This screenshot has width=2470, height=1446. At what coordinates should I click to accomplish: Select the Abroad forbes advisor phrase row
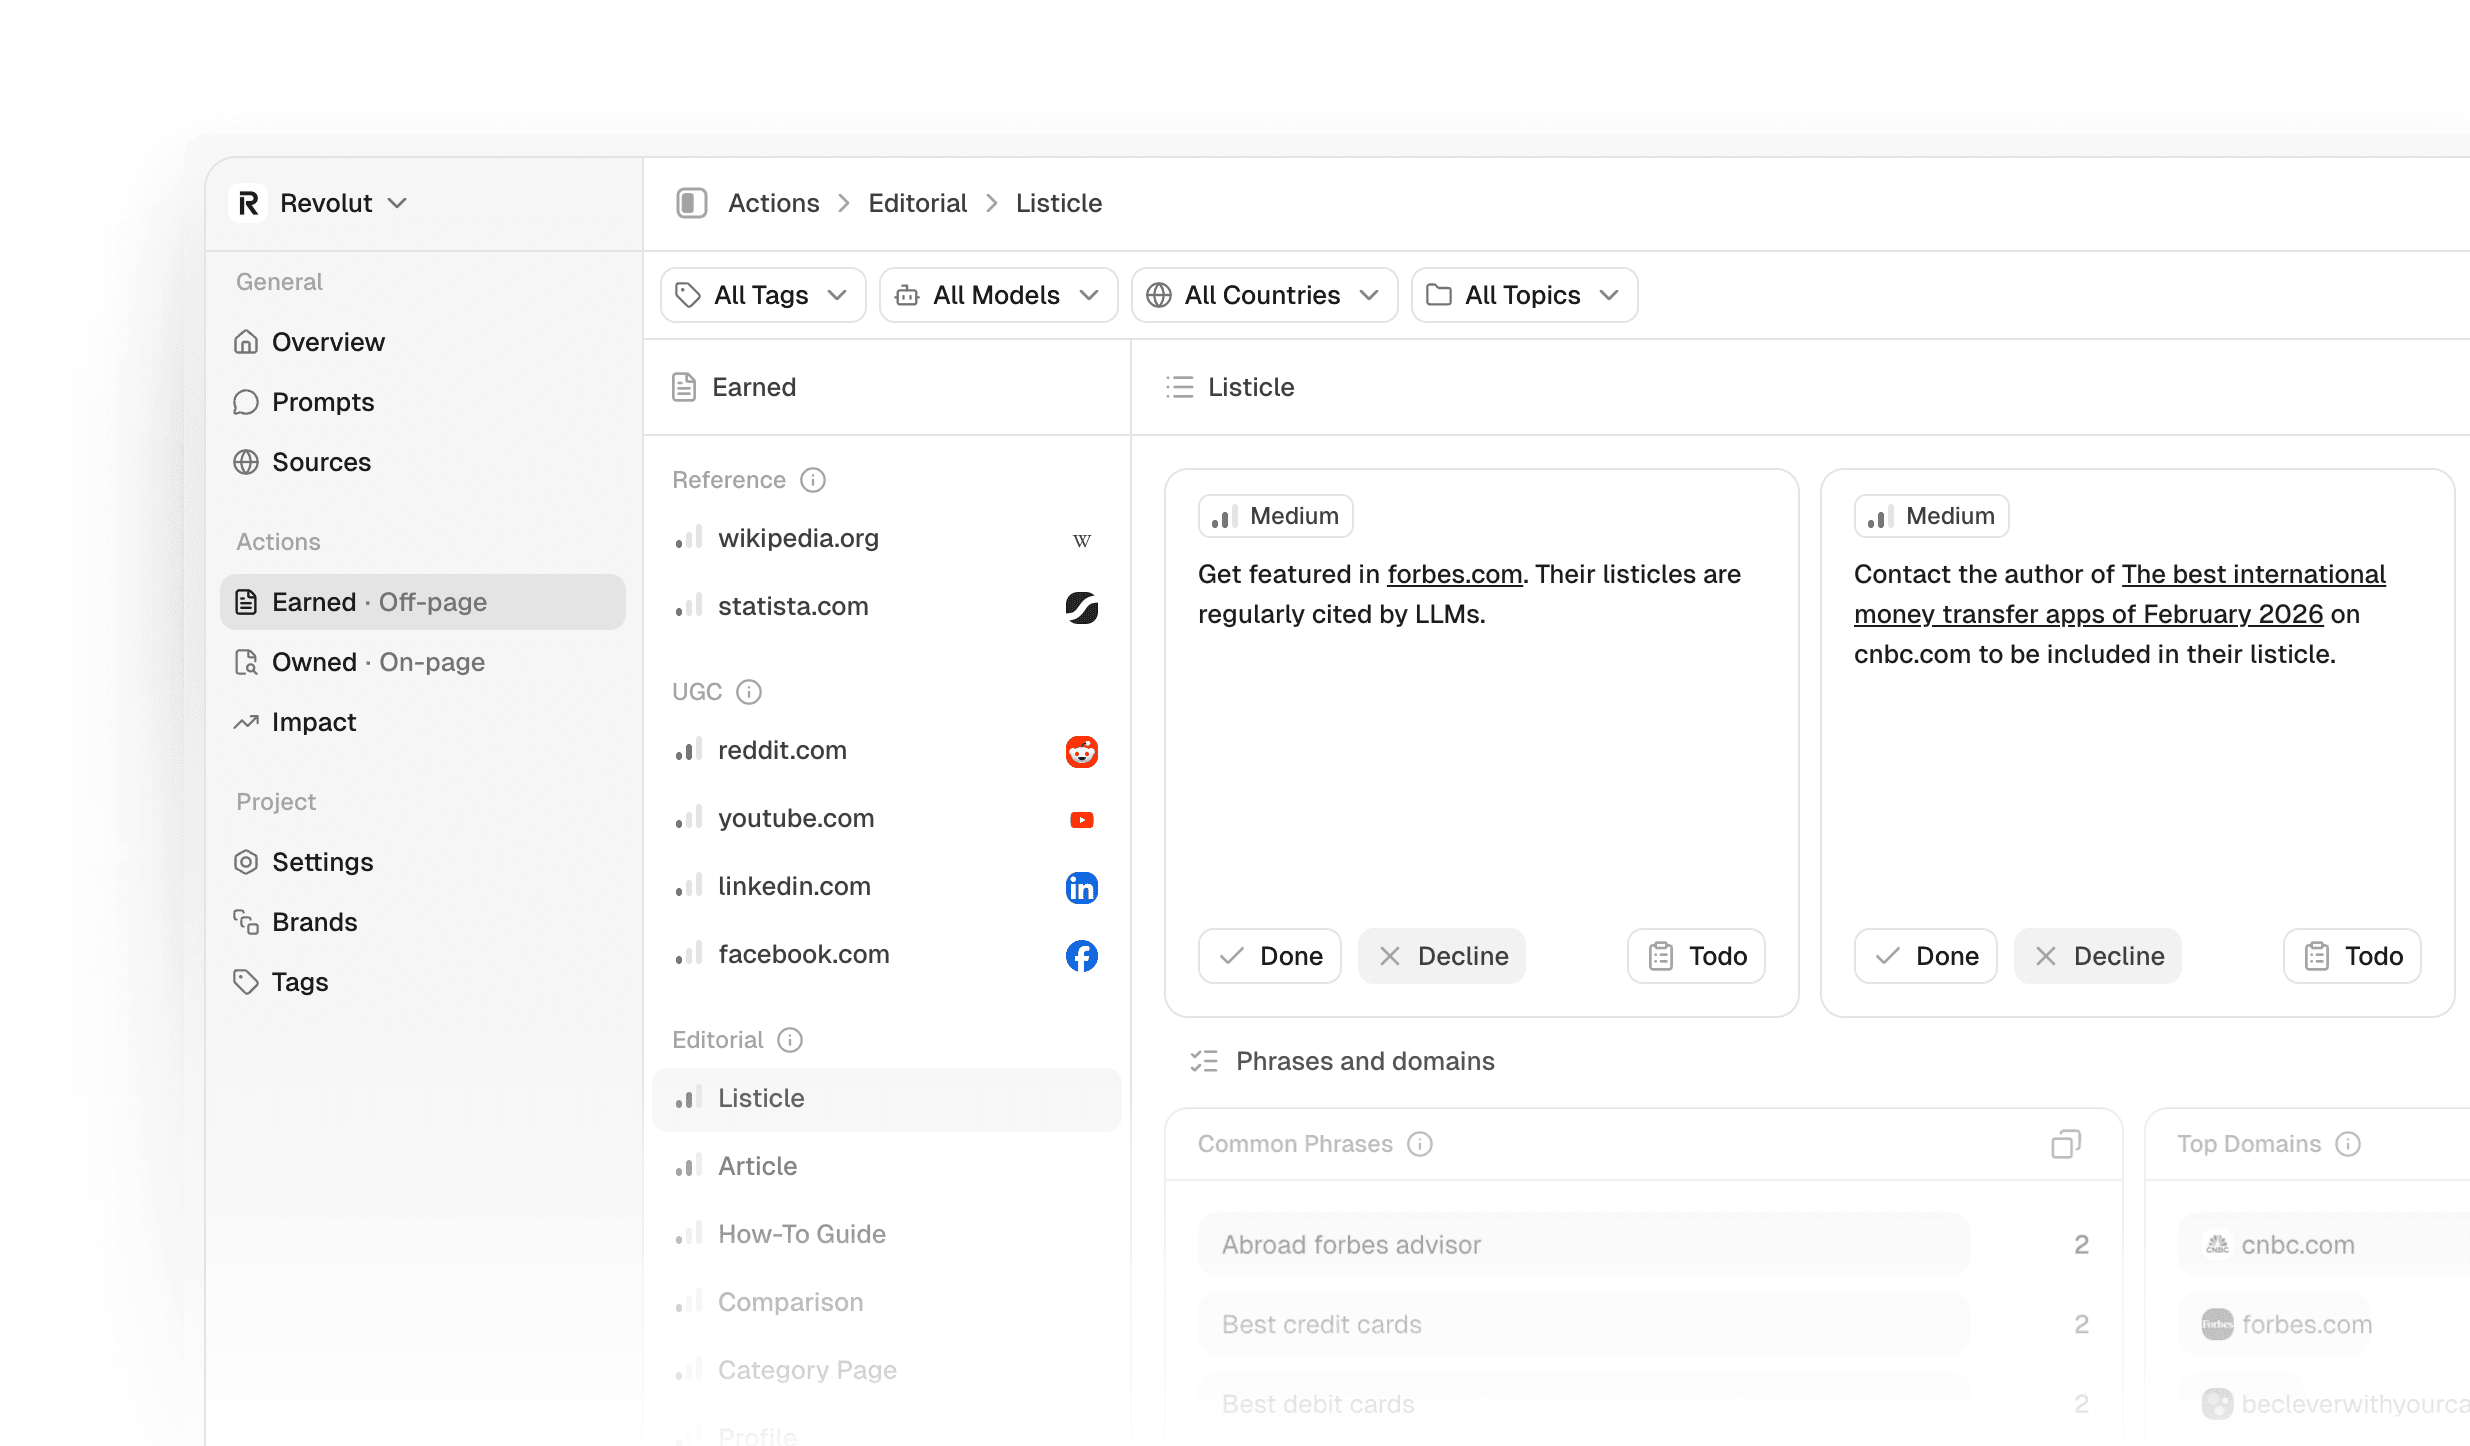(1583, 1245)
